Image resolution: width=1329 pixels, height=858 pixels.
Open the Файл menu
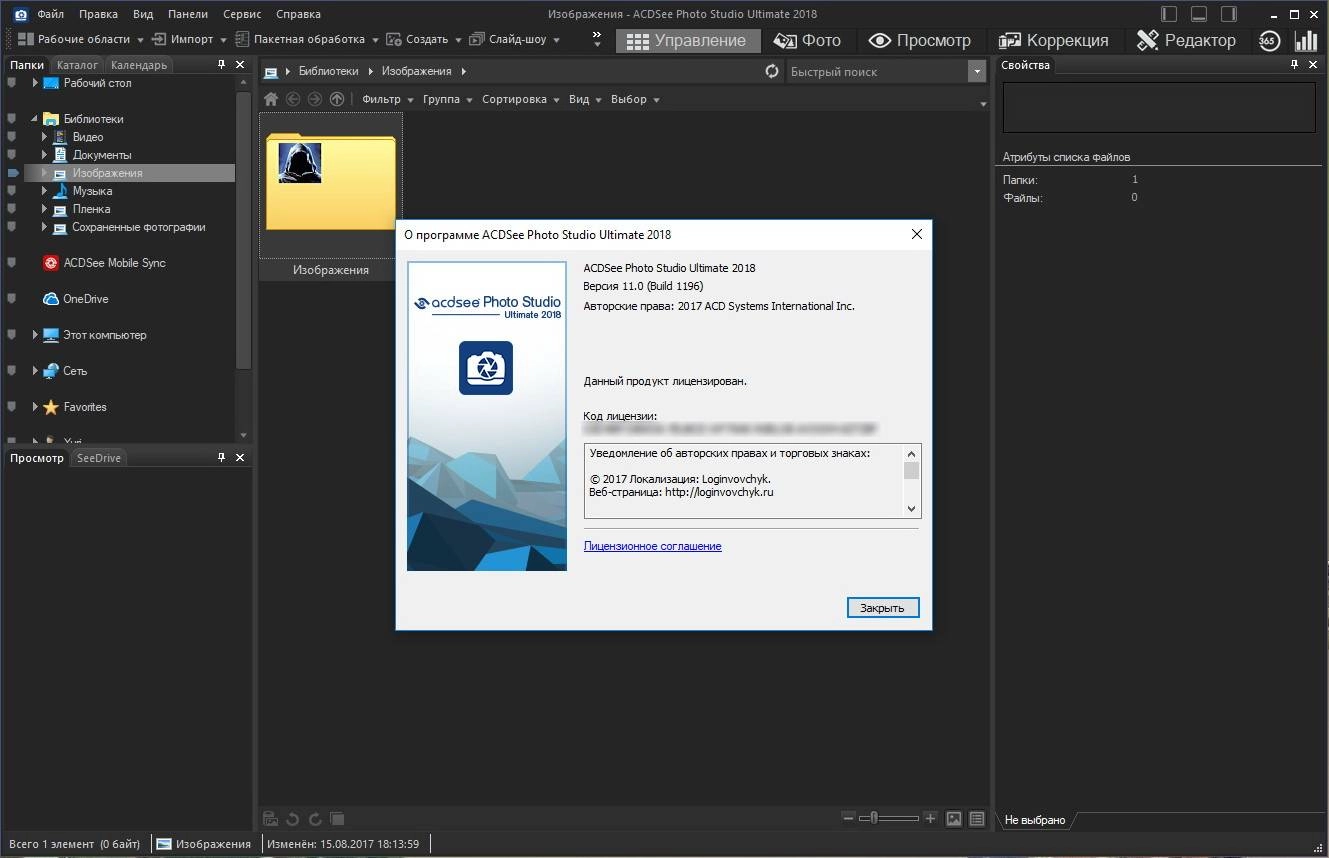point(51,14)
